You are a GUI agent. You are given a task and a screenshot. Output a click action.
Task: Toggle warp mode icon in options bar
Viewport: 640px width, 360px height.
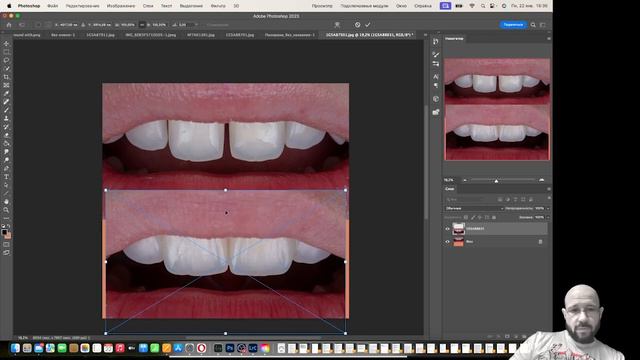pyautogui.click(x=337, y=25)
